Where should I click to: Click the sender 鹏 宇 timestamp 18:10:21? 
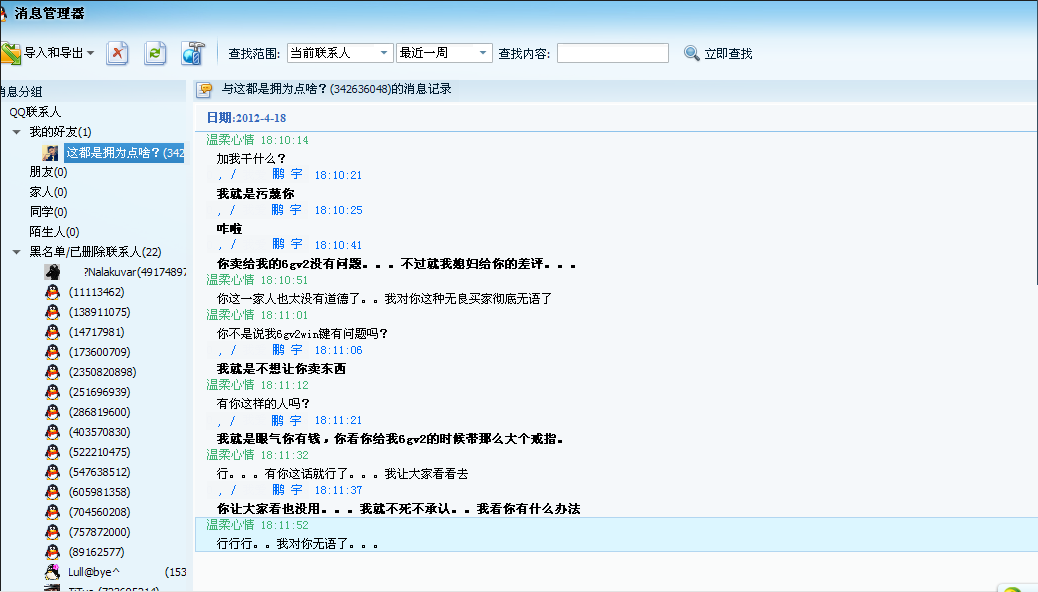tap(338, 175)
